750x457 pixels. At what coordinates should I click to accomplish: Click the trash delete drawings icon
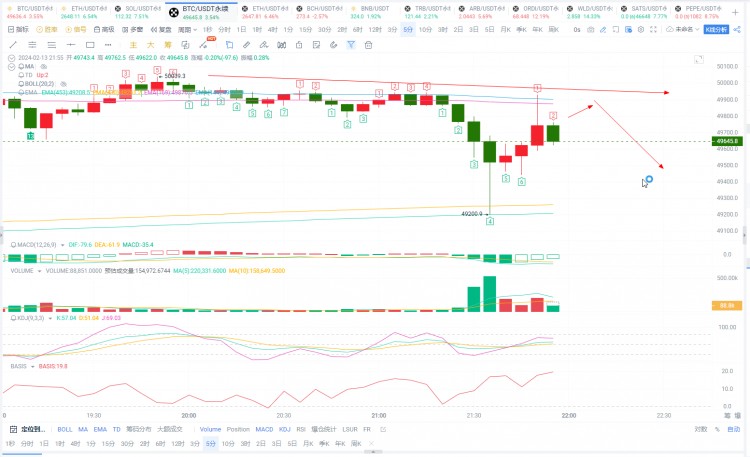pos(368,45)
